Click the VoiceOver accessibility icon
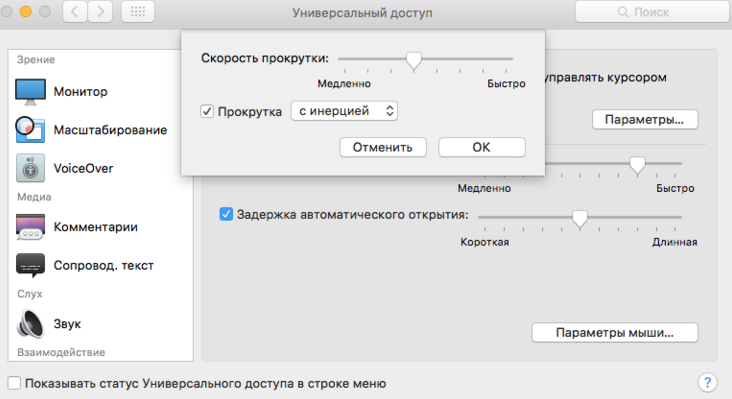The width and height of the screenshot is (732, 399). click(30, 168)
